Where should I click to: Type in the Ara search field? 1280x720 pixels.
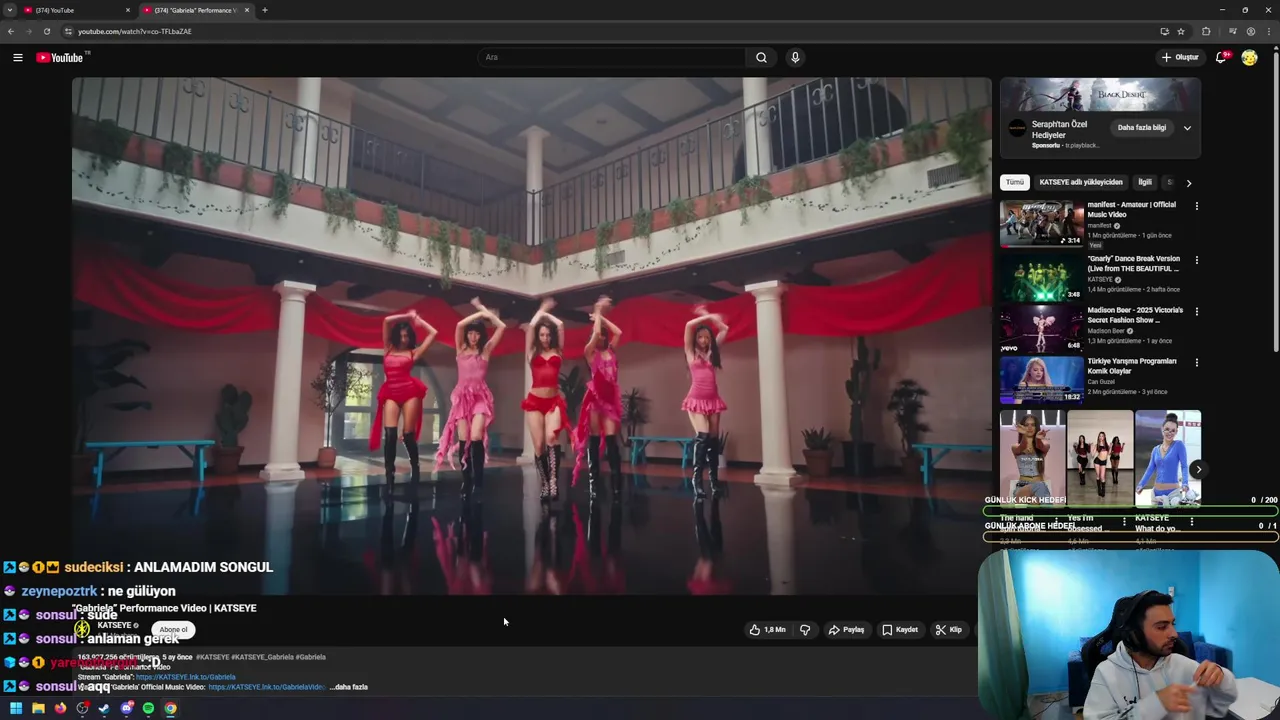click(612, 58)
